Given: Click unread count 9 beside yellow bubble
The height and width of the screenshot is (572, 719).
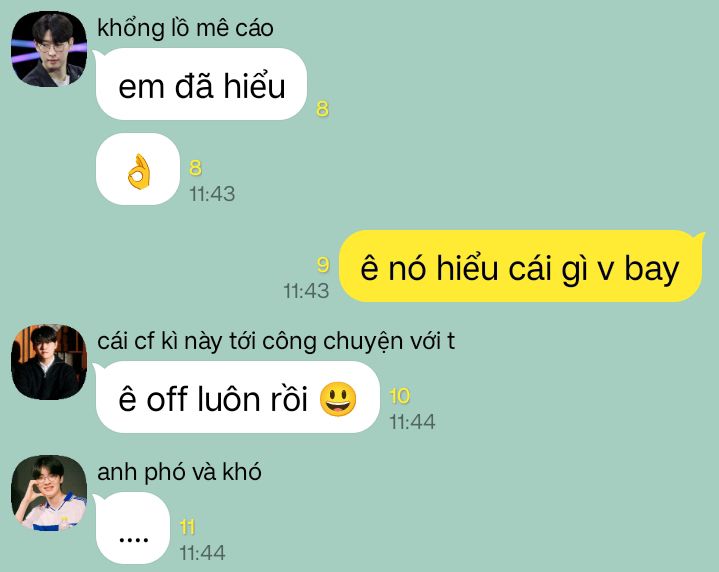Looking at the screenshot, I should pos(323,265).
